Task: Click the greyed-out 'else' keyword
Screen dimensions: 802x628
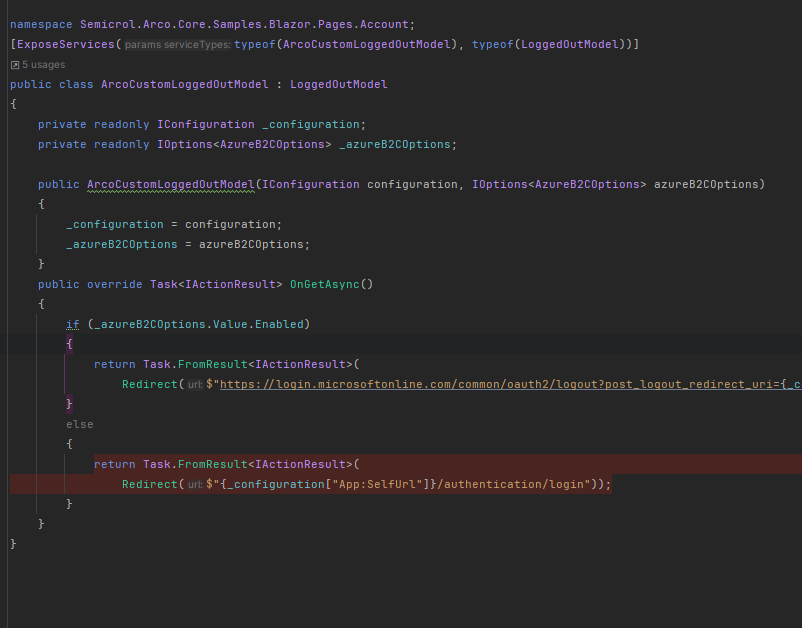Action: tap(79, 424)
